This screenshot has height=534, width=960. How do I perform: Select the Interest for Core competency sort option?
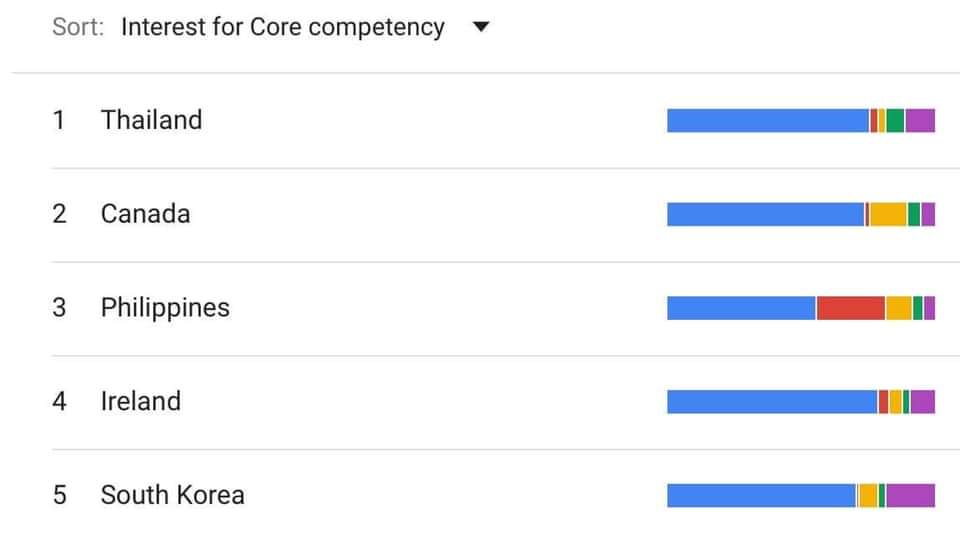point(283,27)
